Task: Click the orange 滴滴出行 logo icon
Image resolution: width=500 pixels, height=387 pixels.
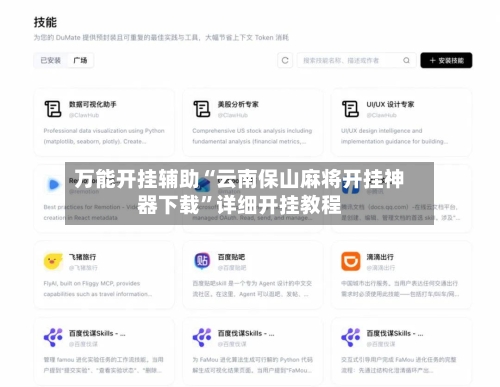Action: [351, 261]
